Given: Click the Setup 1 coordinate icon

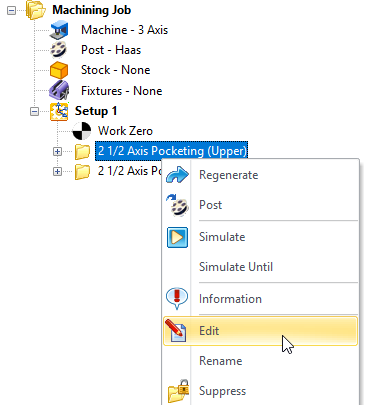Looking at the screenshot, I should (59, 111).
